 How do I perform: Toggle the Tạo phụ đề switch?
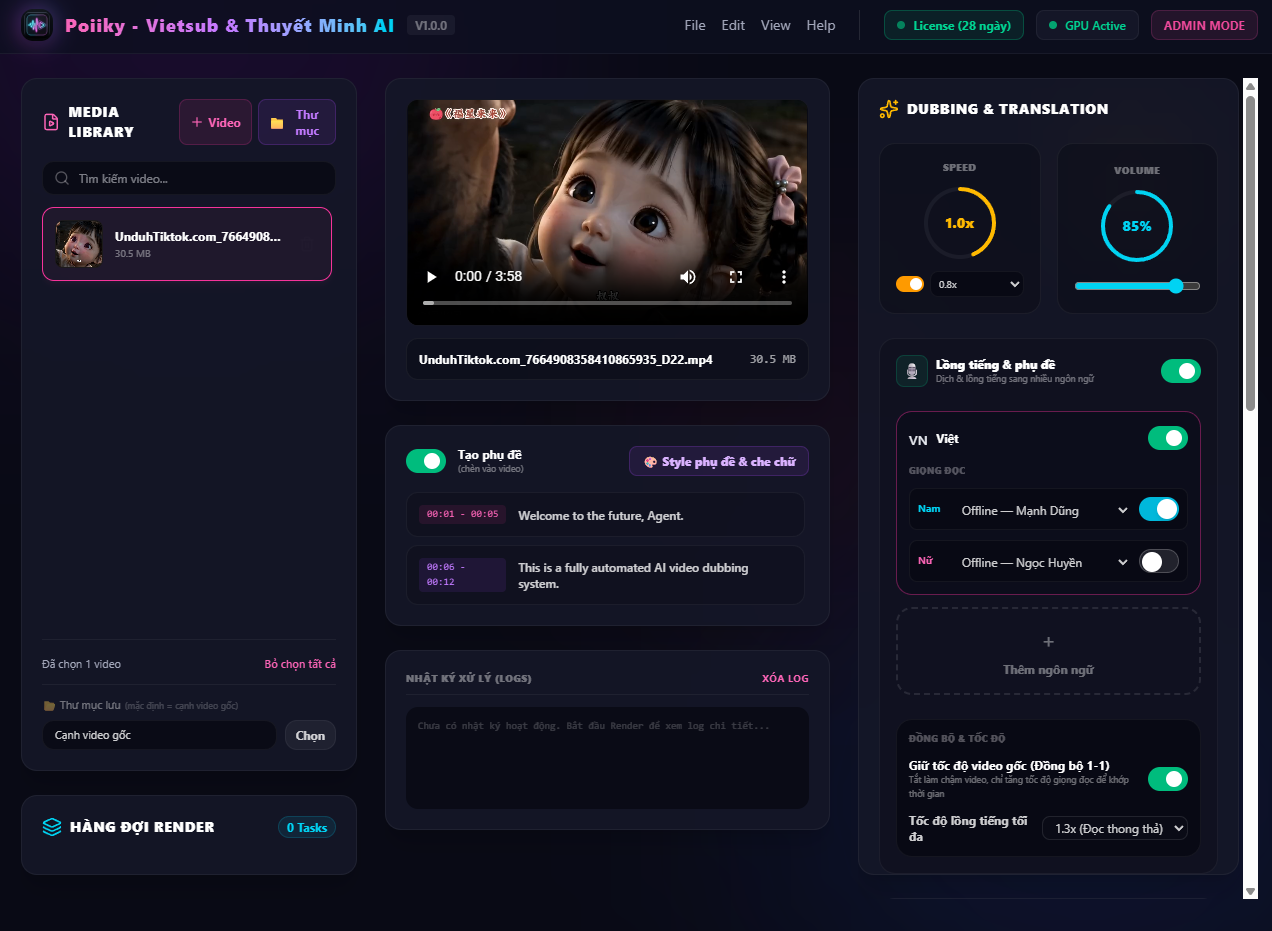point(426,461)
